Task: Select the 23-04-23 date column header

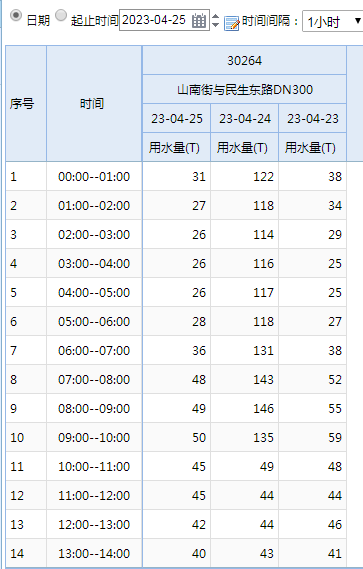Action: tap(313, 118)
